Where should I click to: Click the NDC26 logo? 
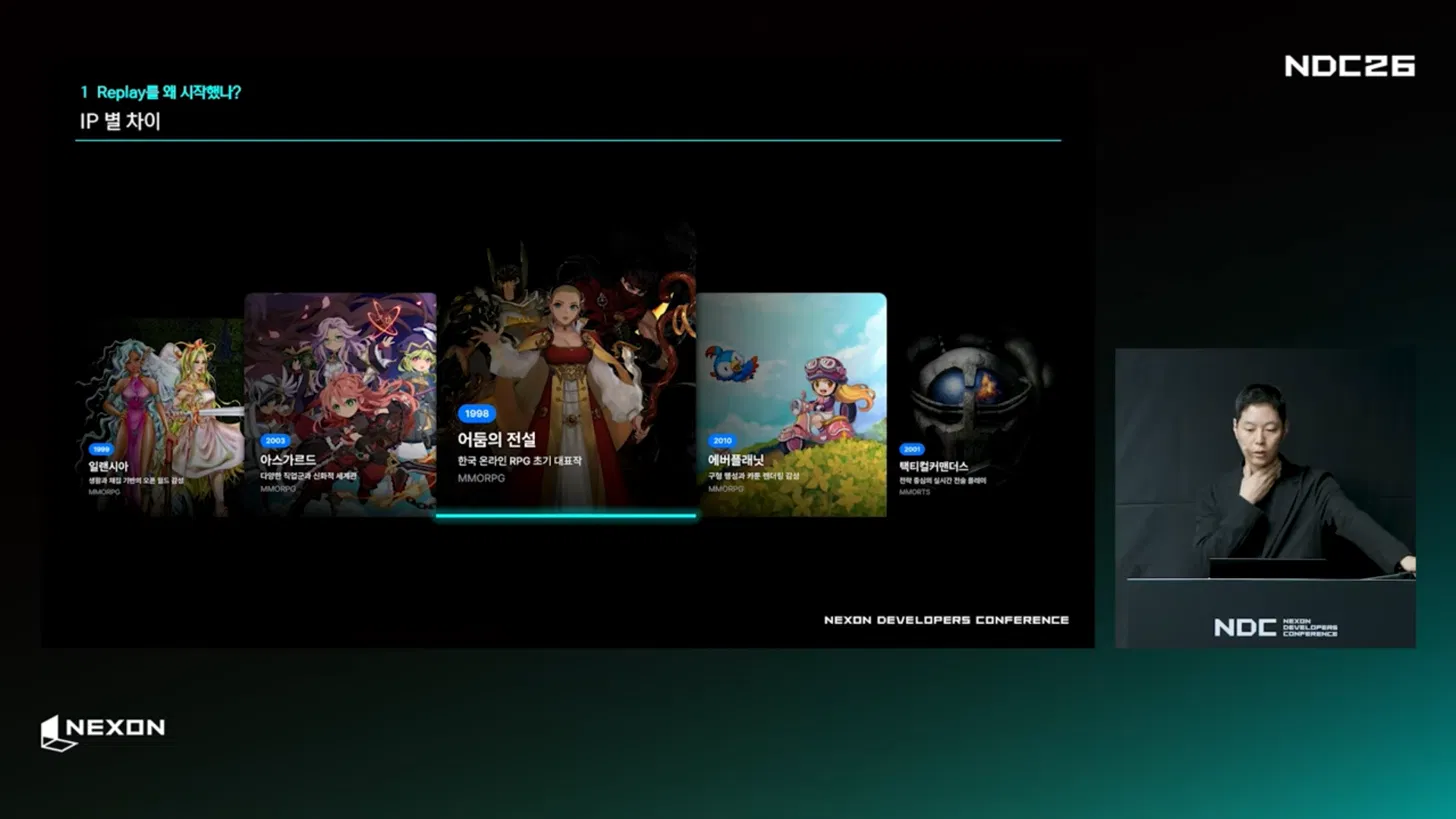click(1349, 66)
